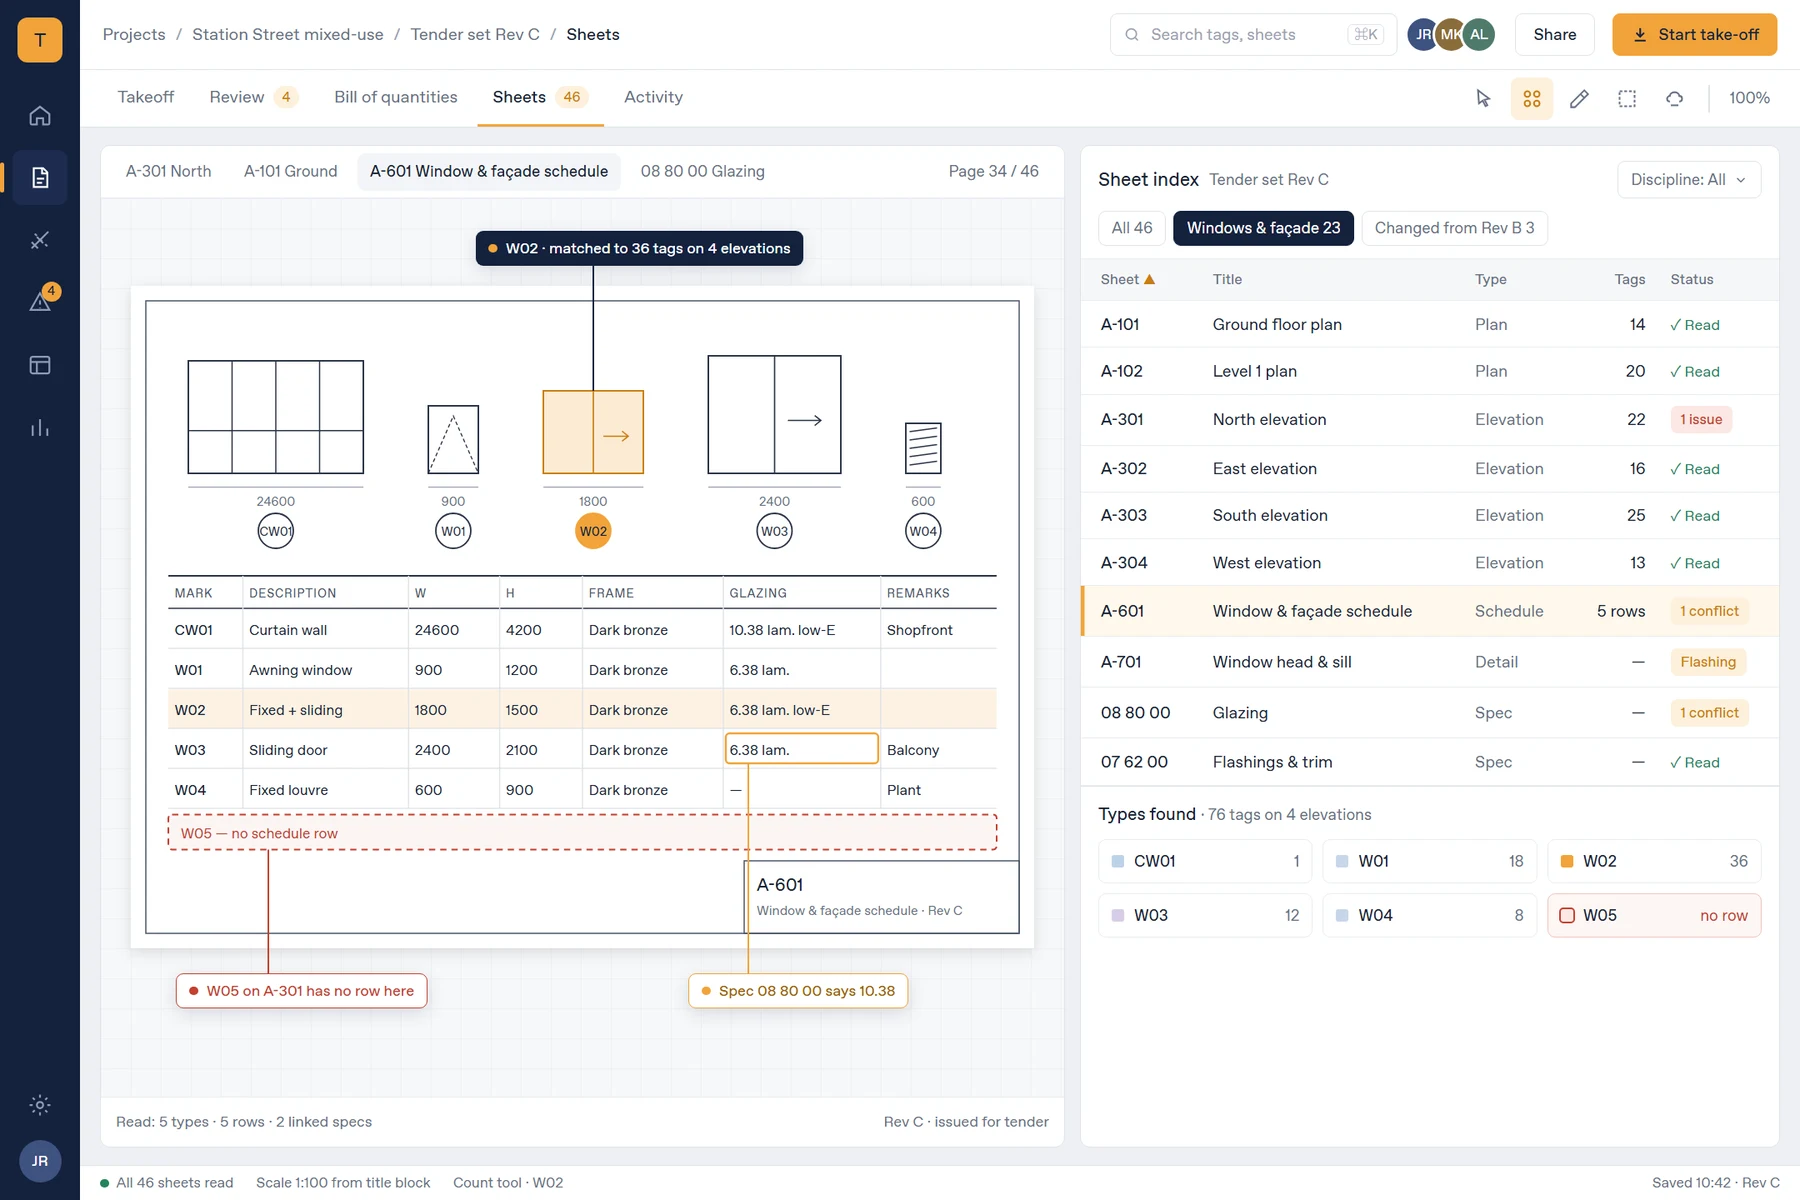Go to the Projects breadcrumb
This screenshot has height=1200, width=1800.
click(134, 34)
